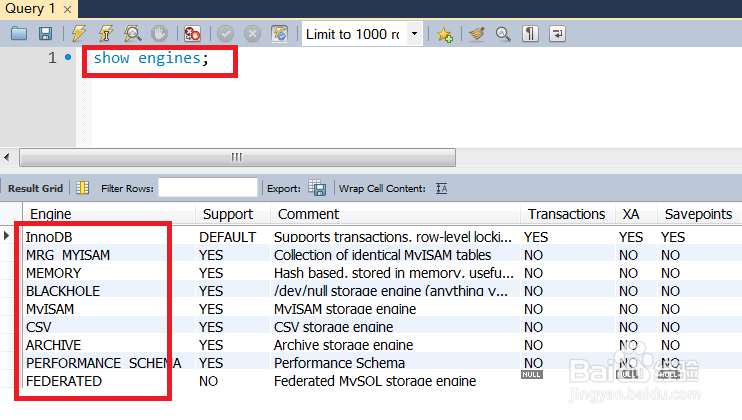Sort by the Savepoints column header
The image size is (742, 420).
pyautogui.click(x=698, y=214)
